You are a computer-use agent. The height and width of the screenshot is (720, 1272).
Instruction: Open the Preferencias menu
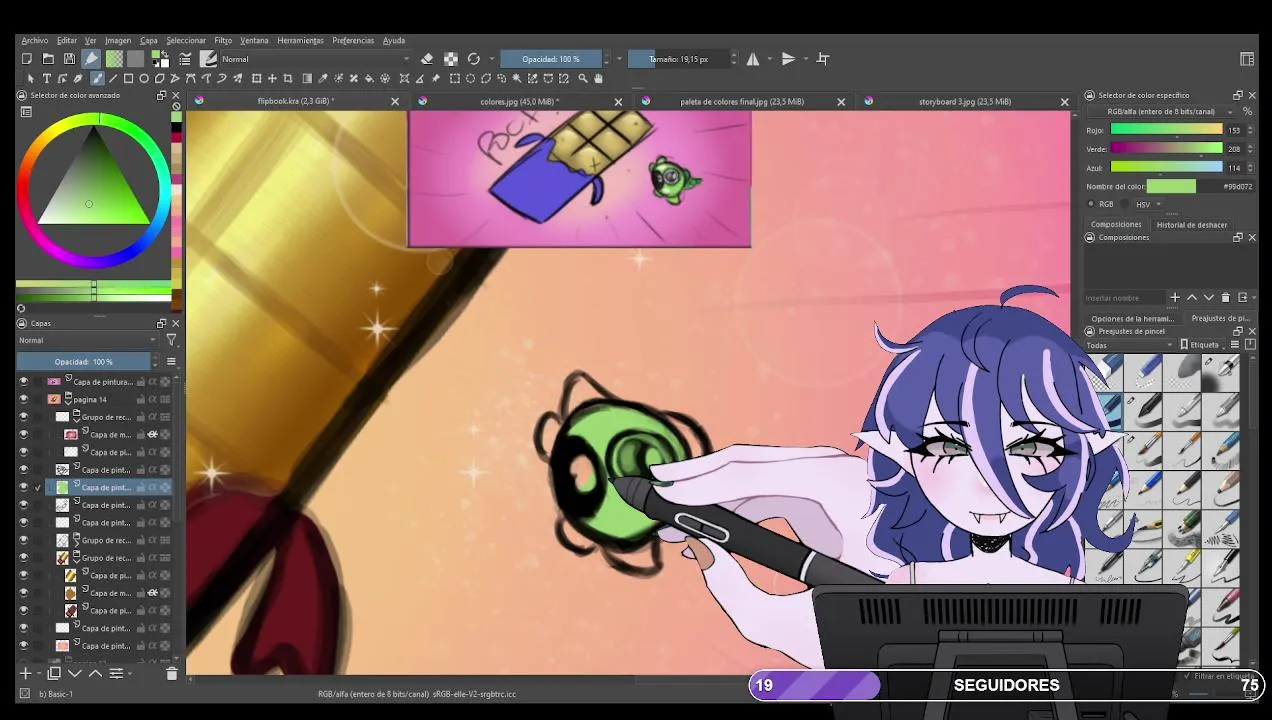tap(353, 41)
